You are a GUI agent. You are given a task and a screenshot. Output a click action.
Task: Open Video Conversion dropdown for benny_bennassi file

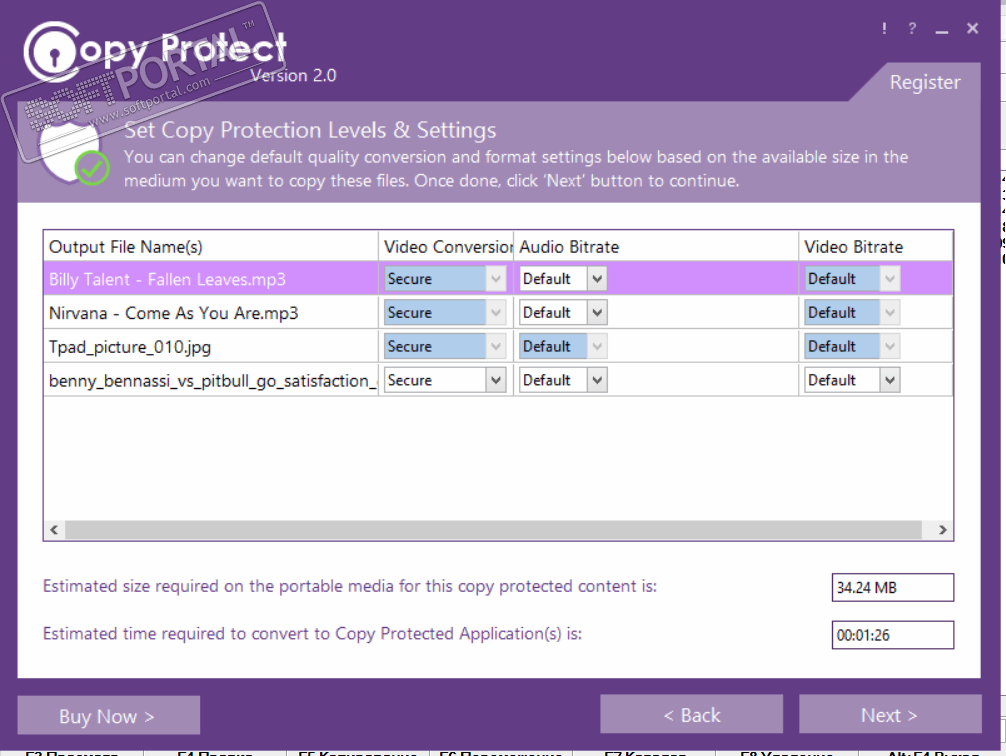[x=496, y=380]
